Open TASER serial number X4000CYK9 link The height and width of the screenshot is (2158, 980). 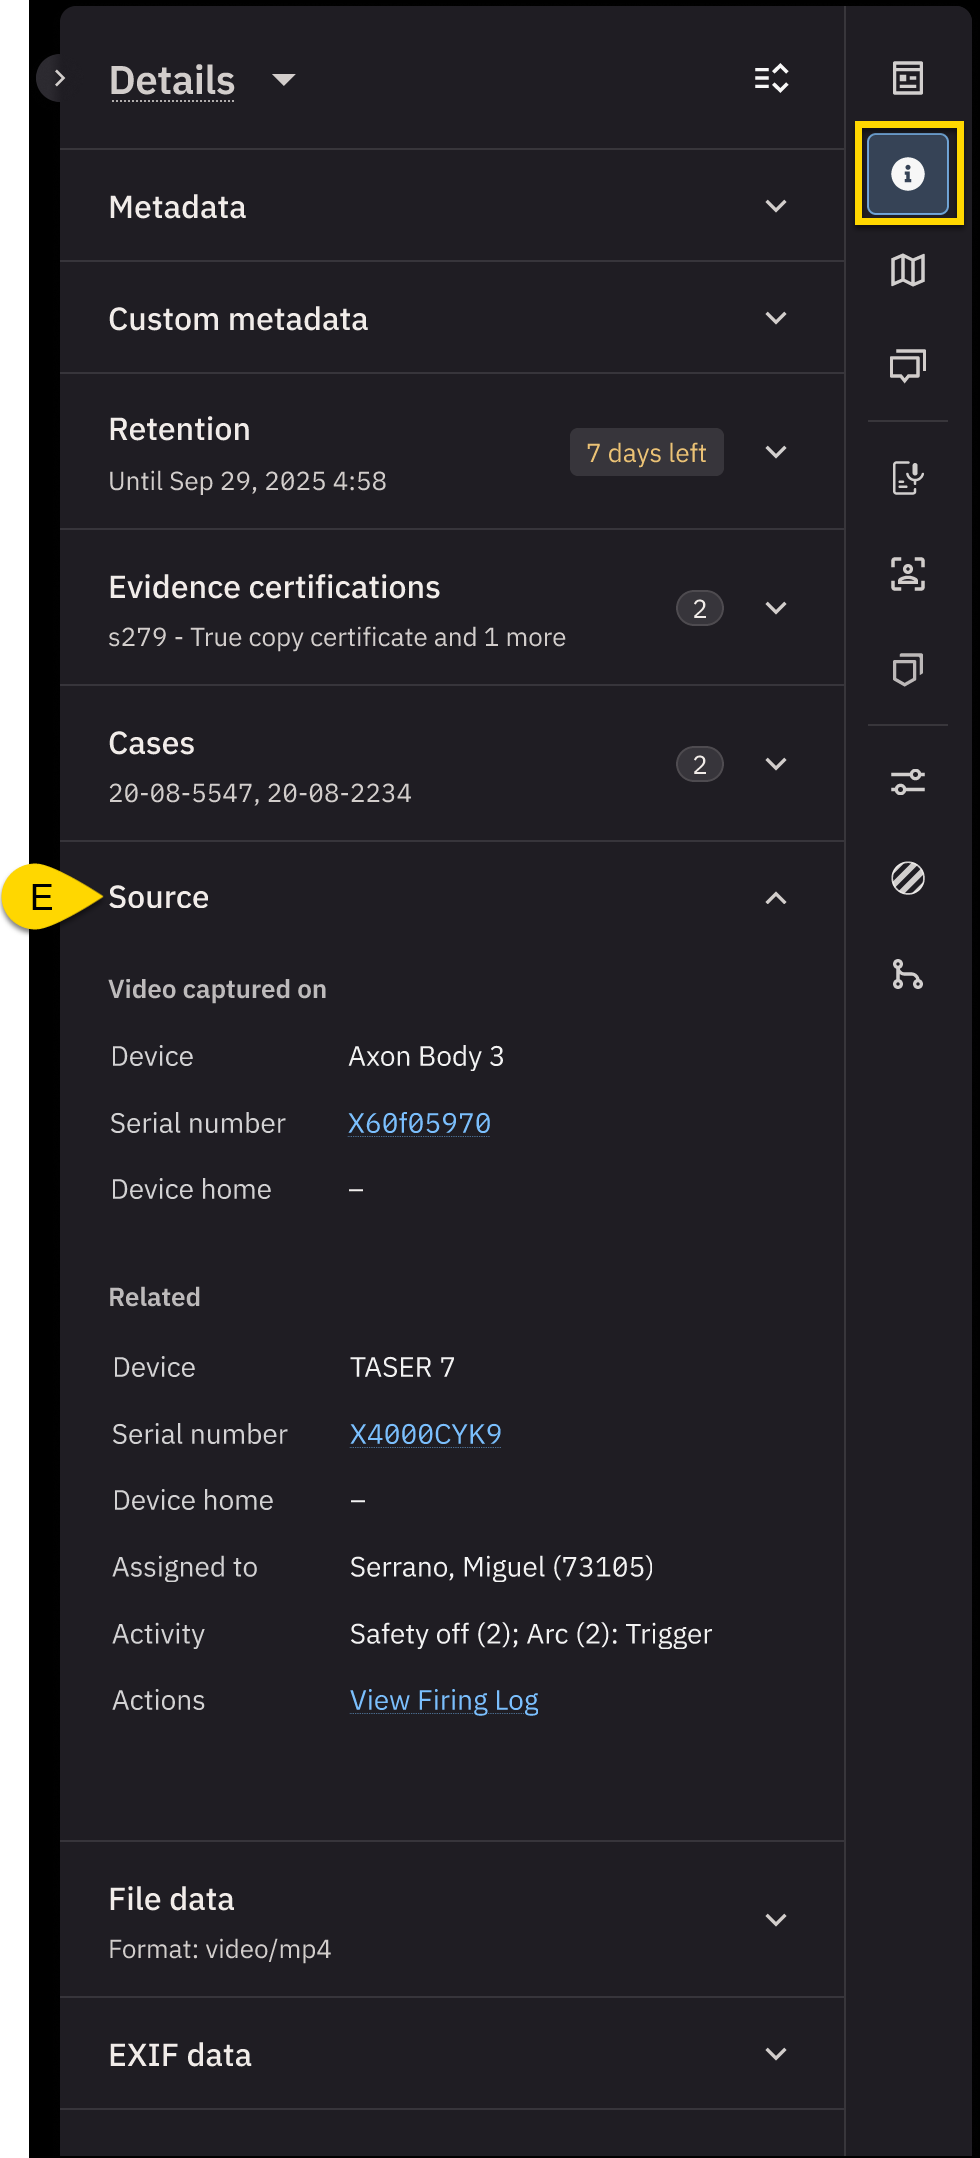(x=425, y=1434)
